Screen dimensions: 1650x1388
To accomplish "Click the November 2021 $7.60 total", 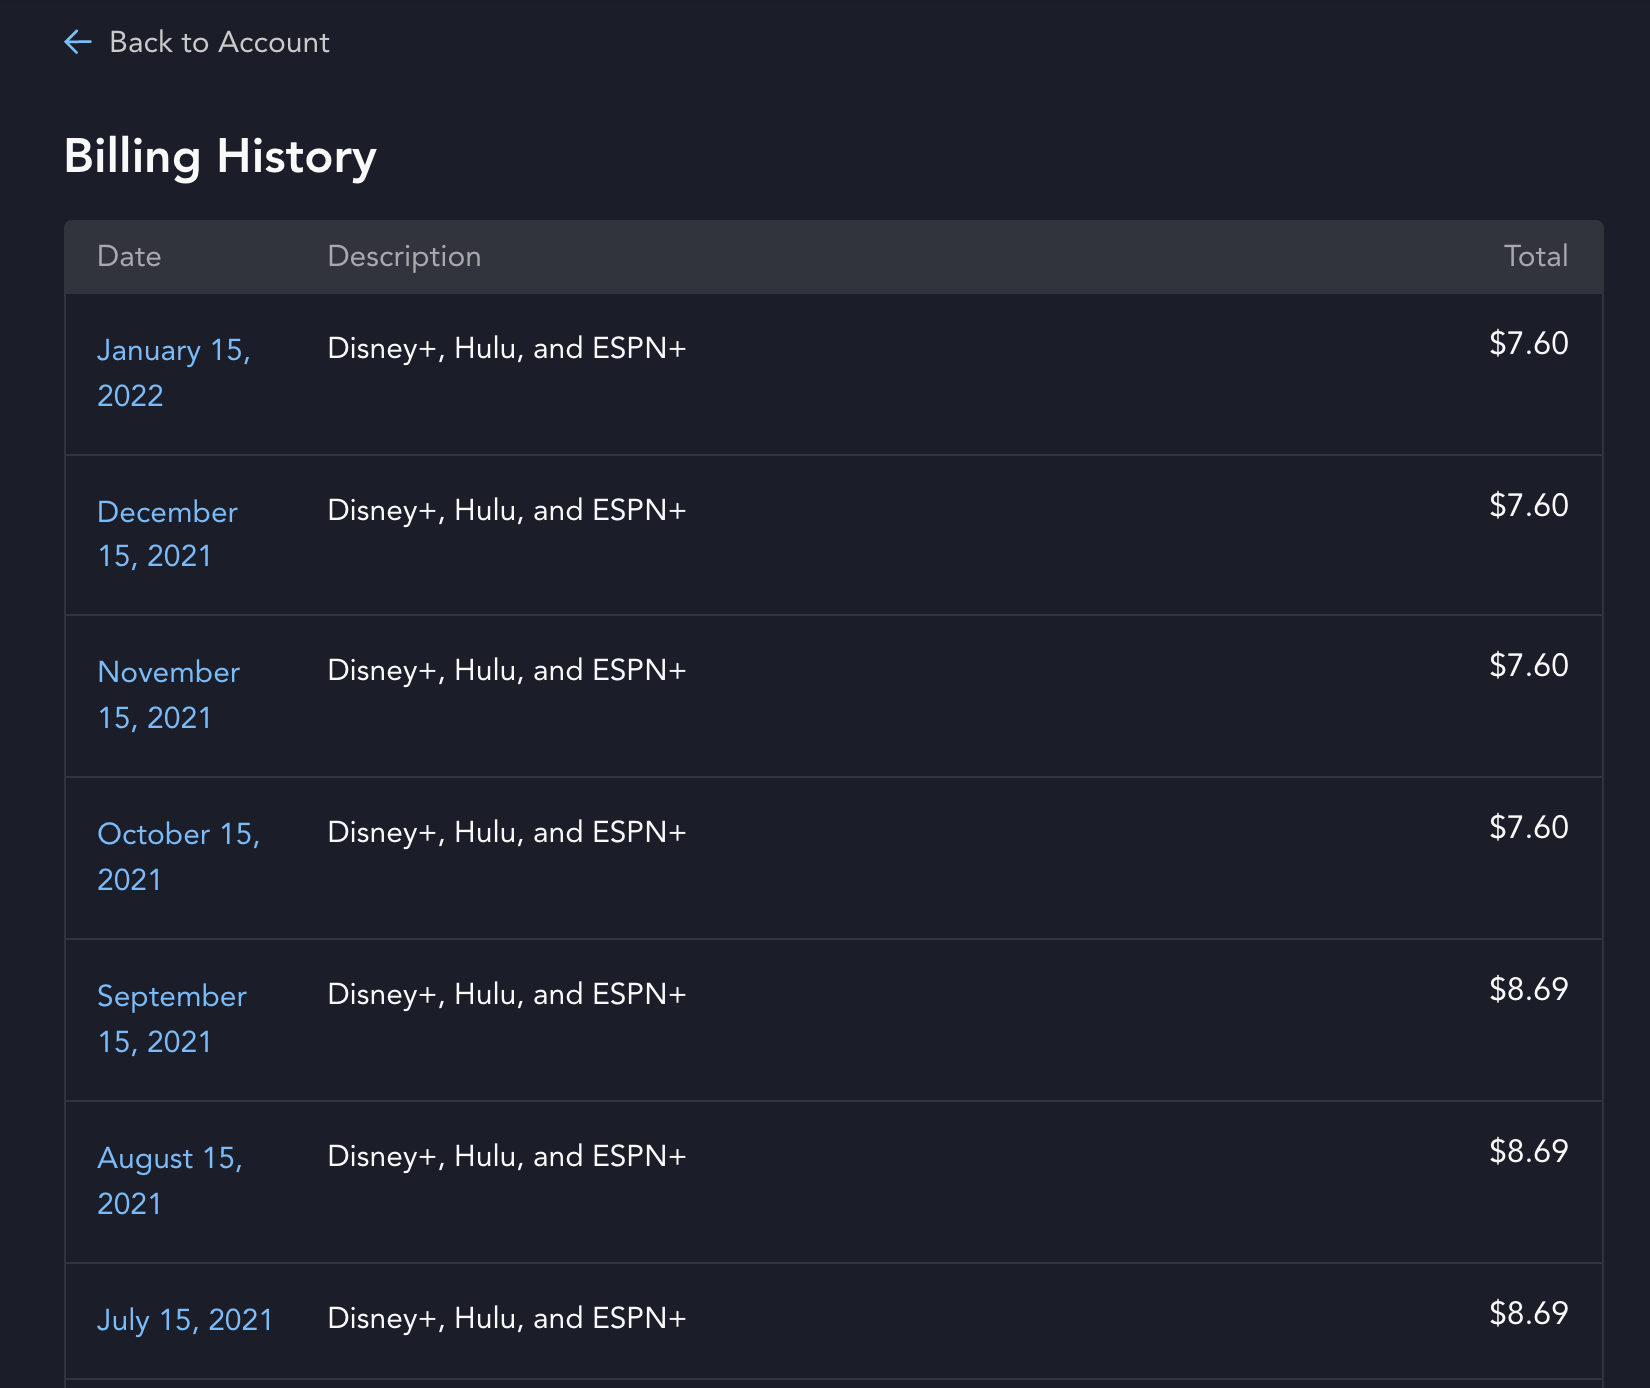I will [x=1528, y=666].
